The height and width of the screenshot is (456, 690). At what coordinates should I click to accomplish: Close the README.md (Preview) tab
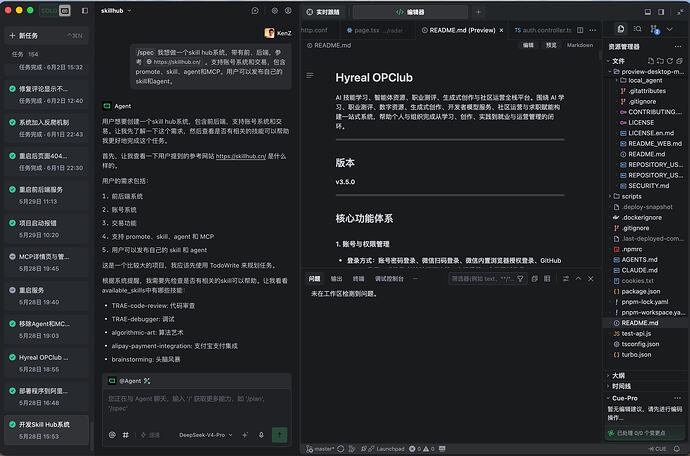(x=501, y=30)
